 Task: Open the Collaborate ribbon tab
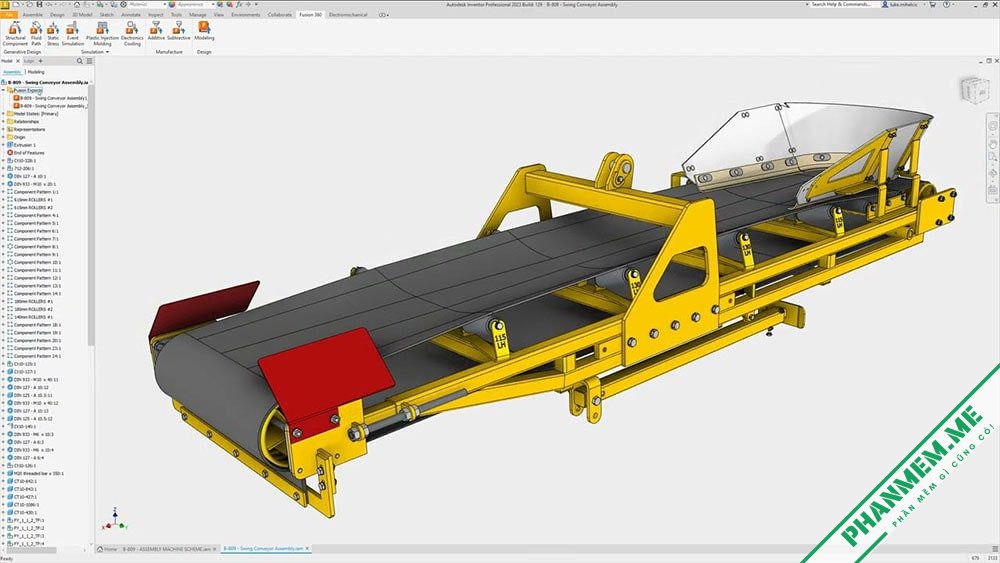point(280,14)
